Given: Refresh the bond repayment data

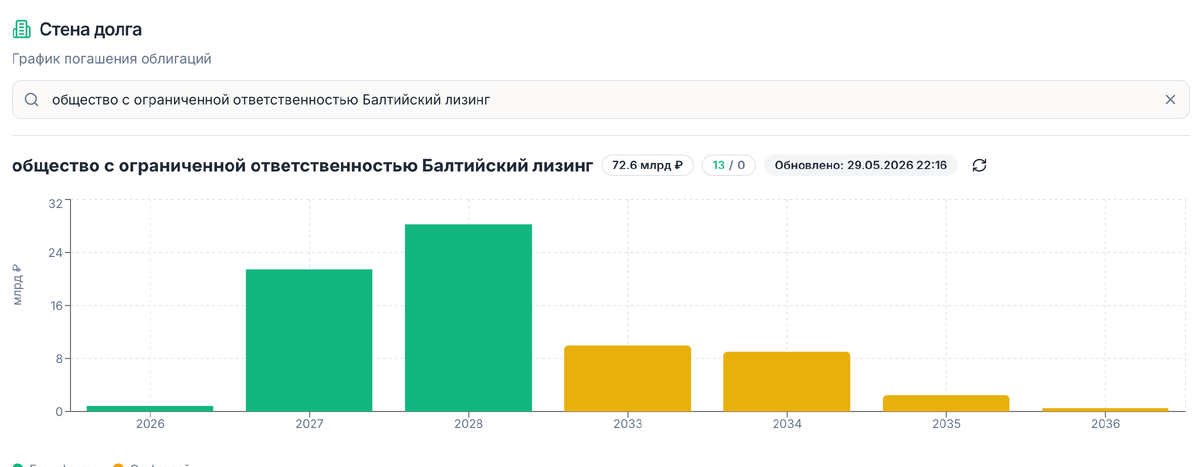Looking at the screenshot, I should click(x=979, y=165).
